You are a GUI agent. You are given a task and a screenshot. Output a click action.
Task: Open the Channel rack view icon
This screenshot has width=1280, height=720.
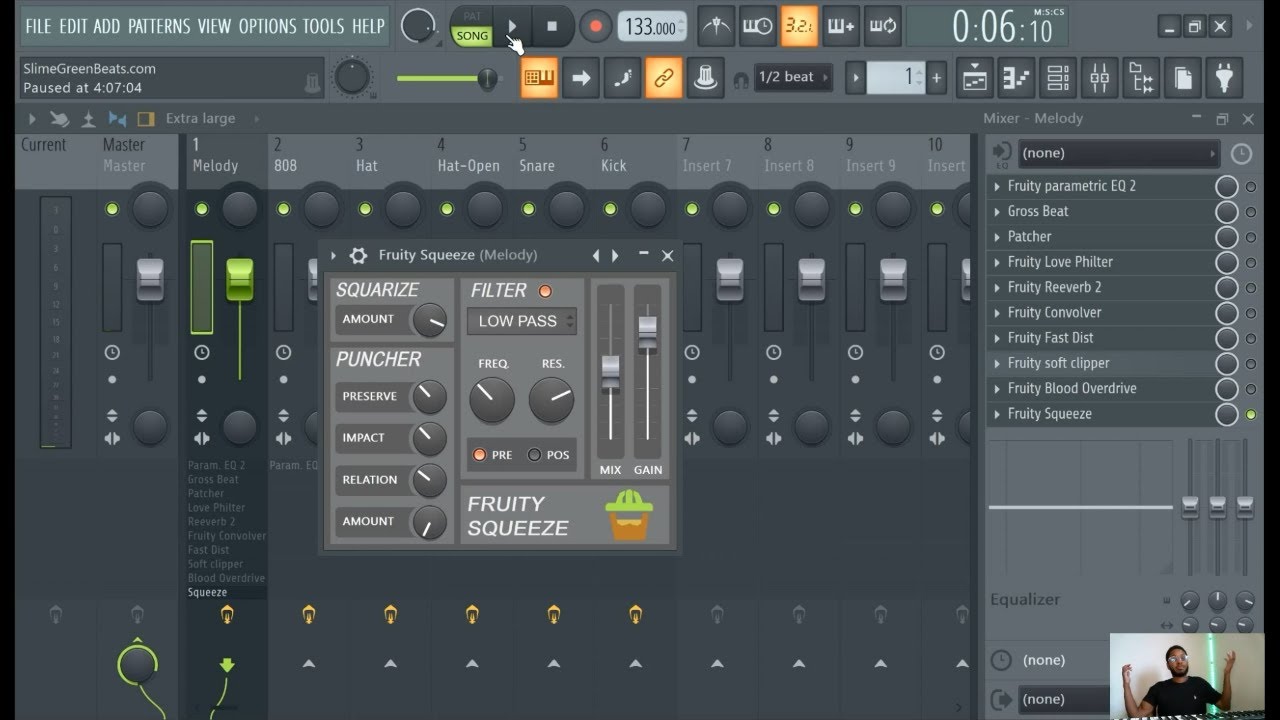tap(1058, 77)
